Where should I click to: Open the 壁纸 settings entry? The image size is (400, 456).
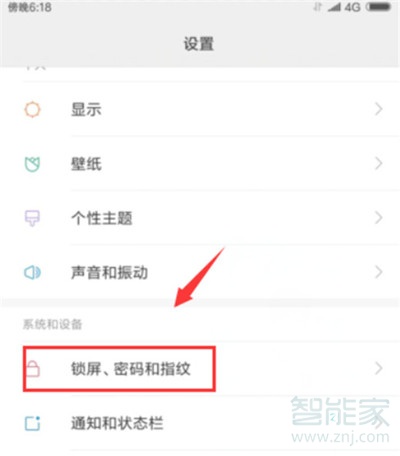pyautogui.click(x=200, y=164)
